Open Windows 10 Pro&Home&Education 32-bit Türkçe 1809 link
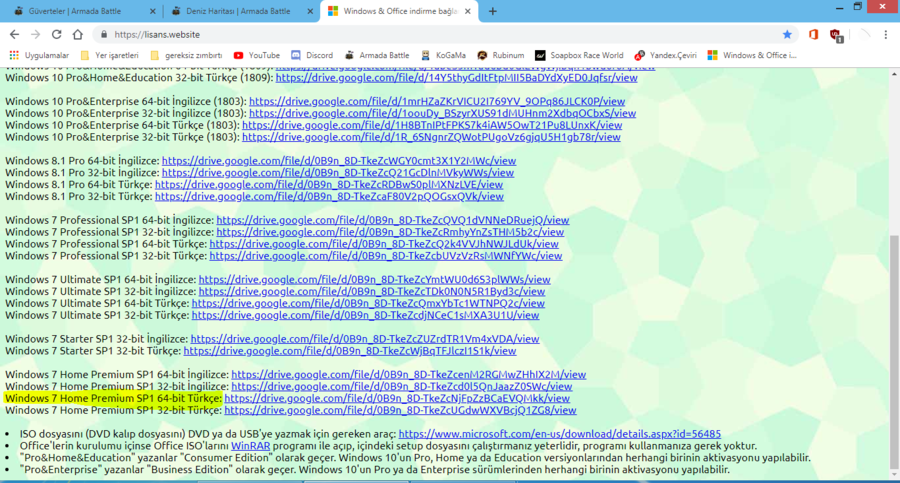Screen dimensions: 900x483 [x=456, y=78]
